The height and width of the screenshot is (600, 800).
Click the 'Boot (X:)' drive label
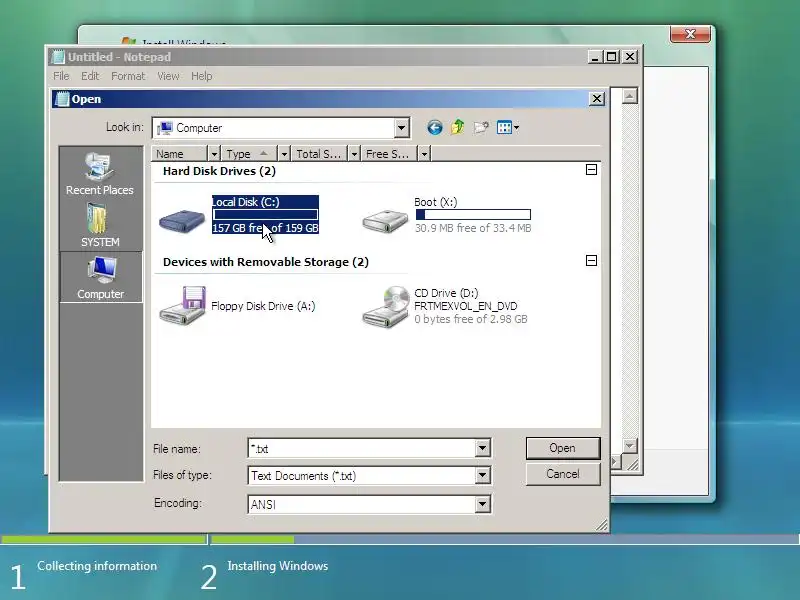click(436, 202)
